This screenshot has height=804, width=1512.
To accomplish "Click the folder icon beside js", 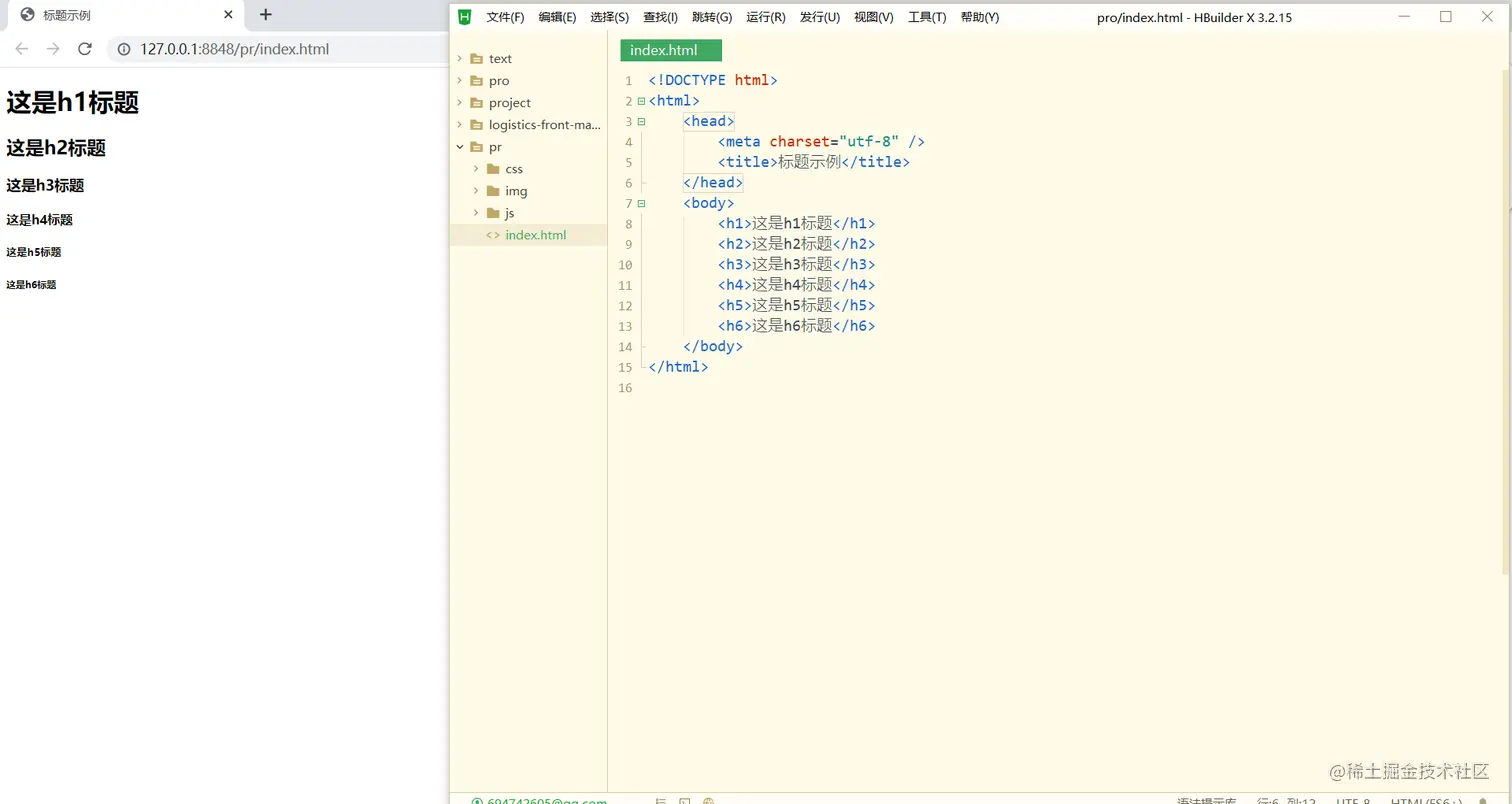I will 493,213.
